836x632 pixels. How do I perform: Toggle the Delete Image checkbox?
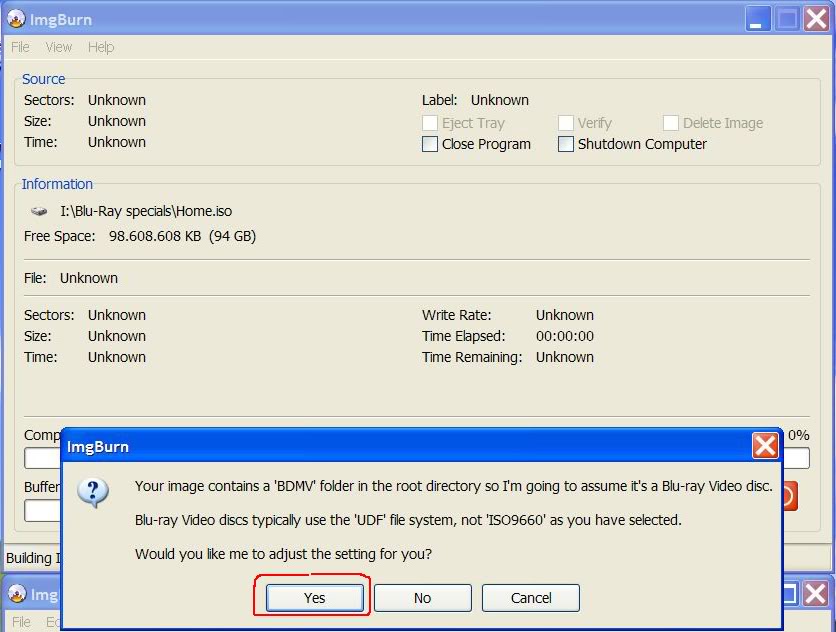(x=671, y=123)
